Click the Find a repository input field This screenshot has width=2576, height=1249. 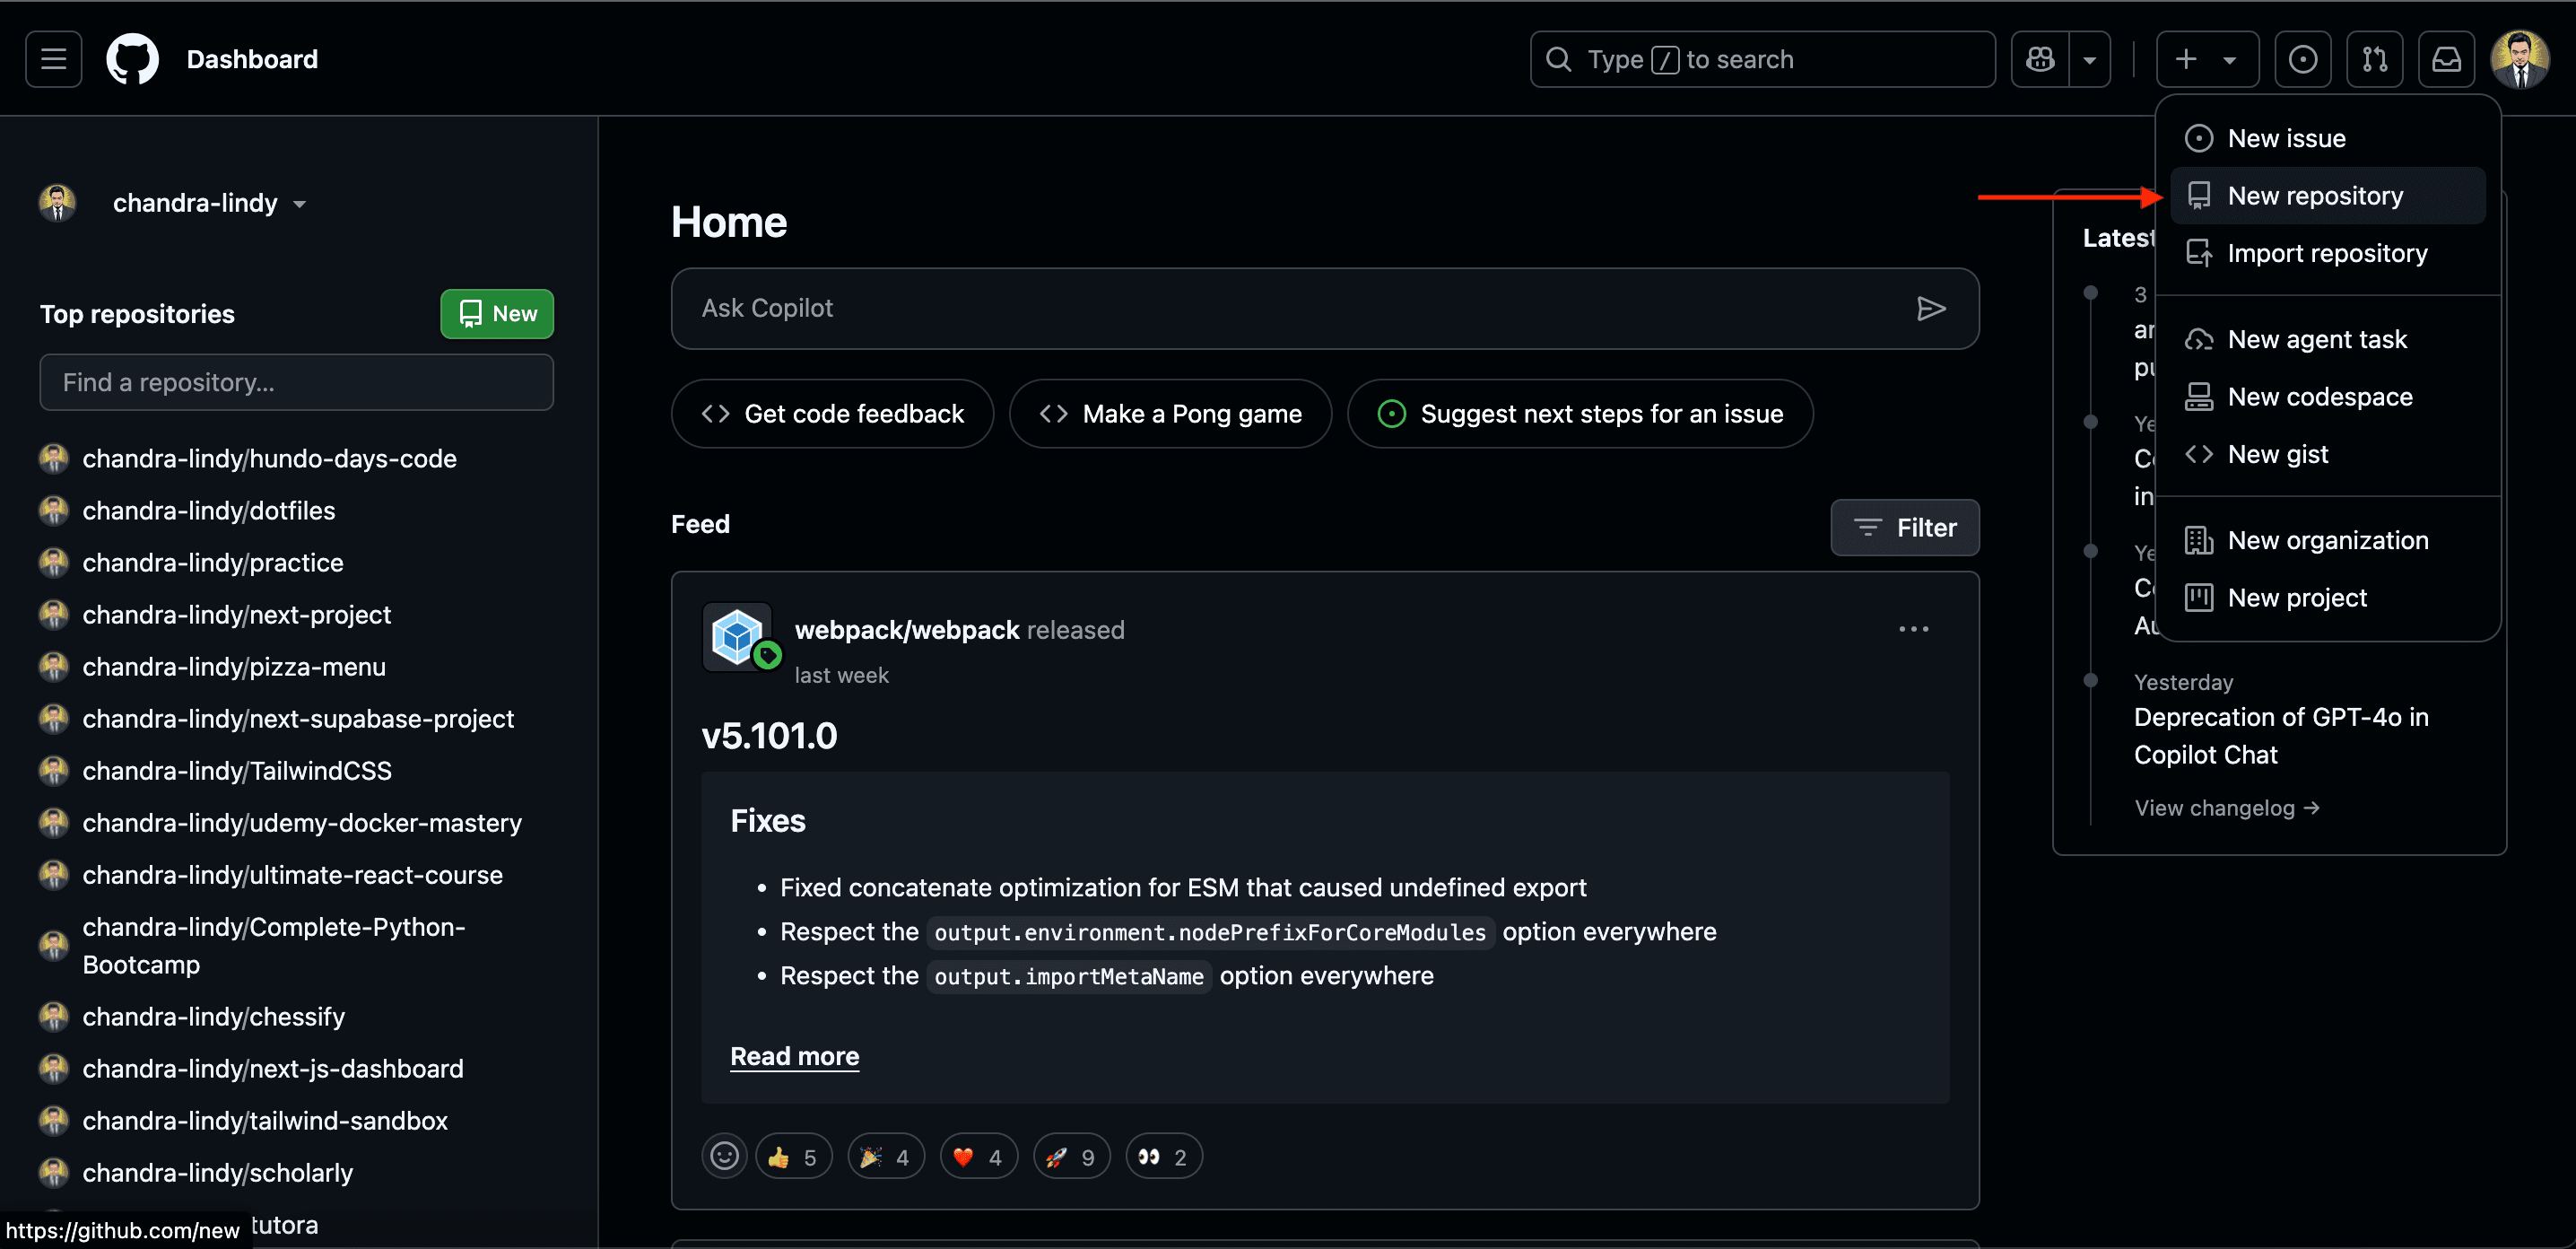[296, 382]
